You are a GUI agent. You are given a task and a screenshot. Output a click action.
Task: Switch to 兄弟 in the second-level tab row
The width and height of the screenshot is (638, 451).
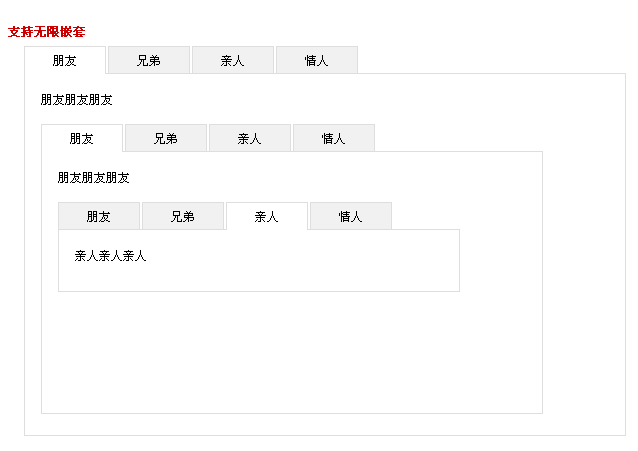[166, 138]
